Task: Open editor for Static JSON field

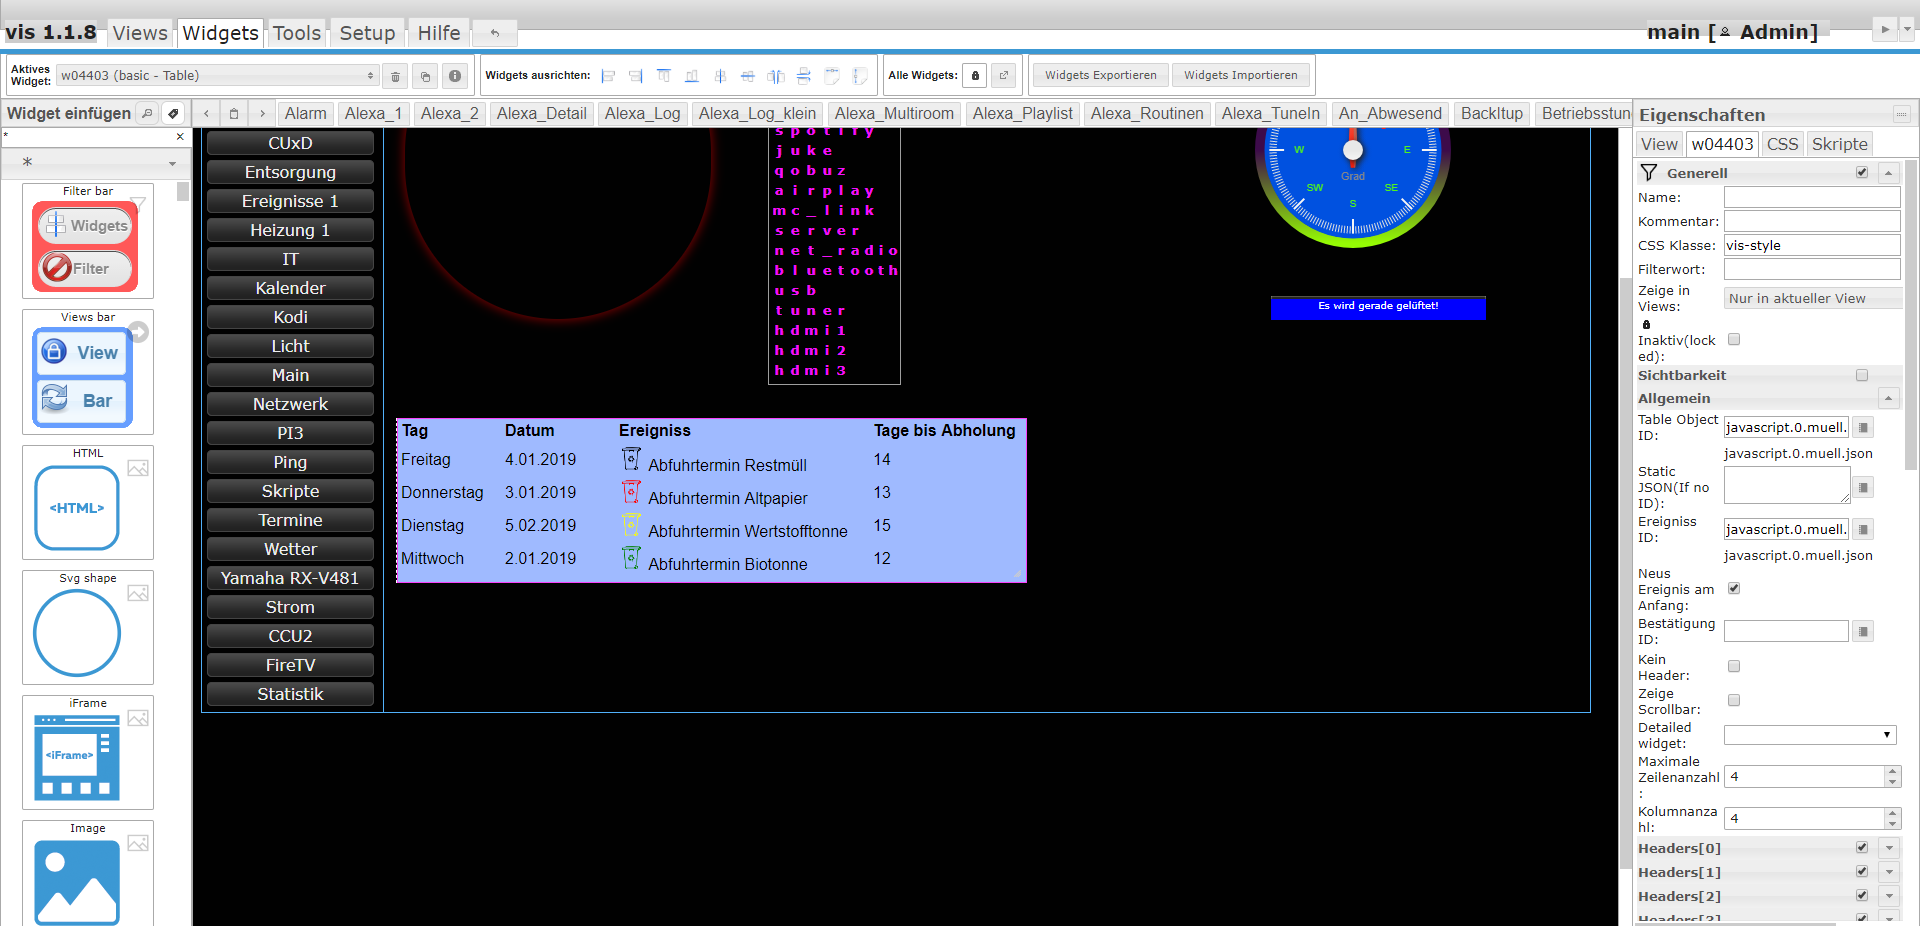Action: [x=1863, y=488]
